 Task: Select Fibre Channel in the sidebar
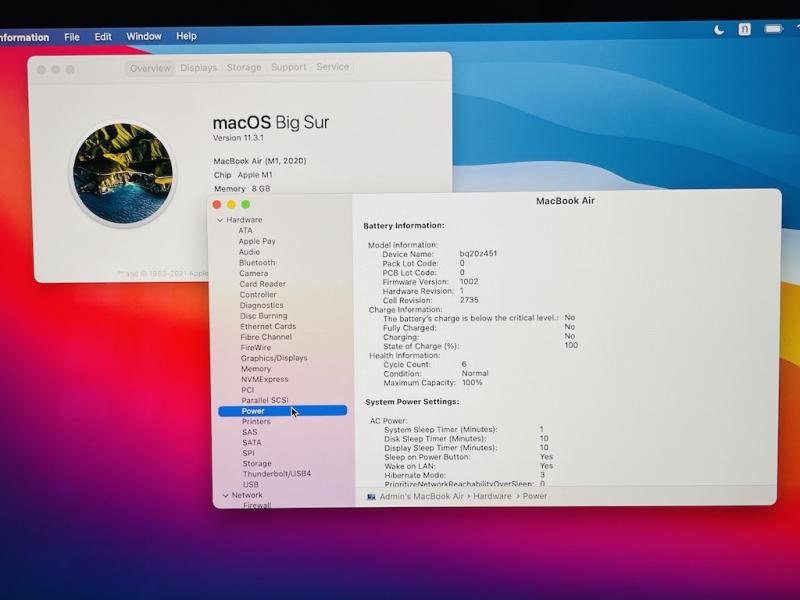pos(266,337)
